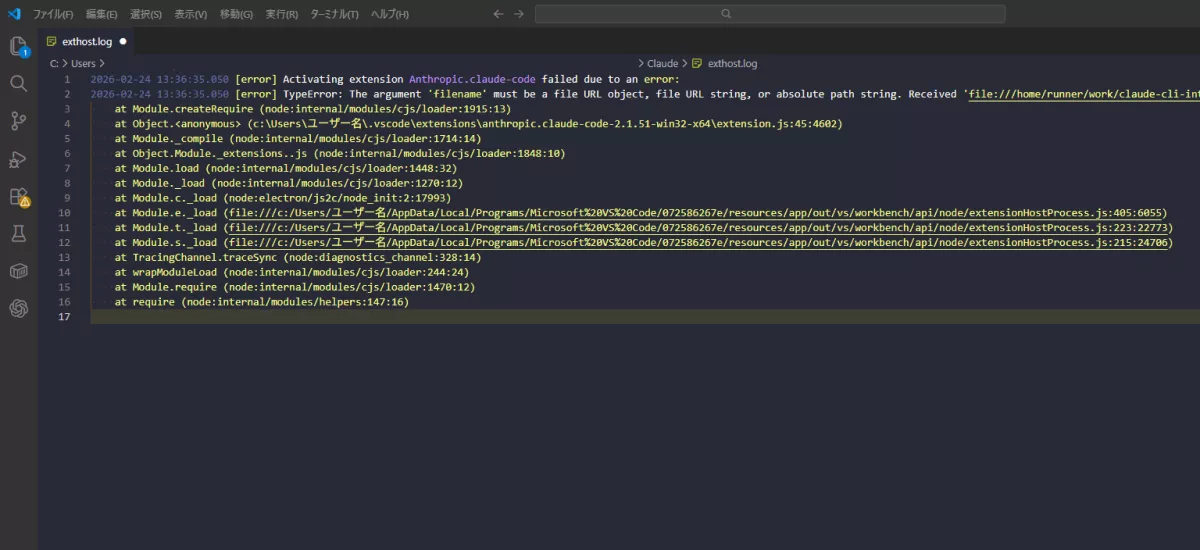
Task: Click 'Anthropic.claude-code' text on line 1
Action: coord(472,79)
